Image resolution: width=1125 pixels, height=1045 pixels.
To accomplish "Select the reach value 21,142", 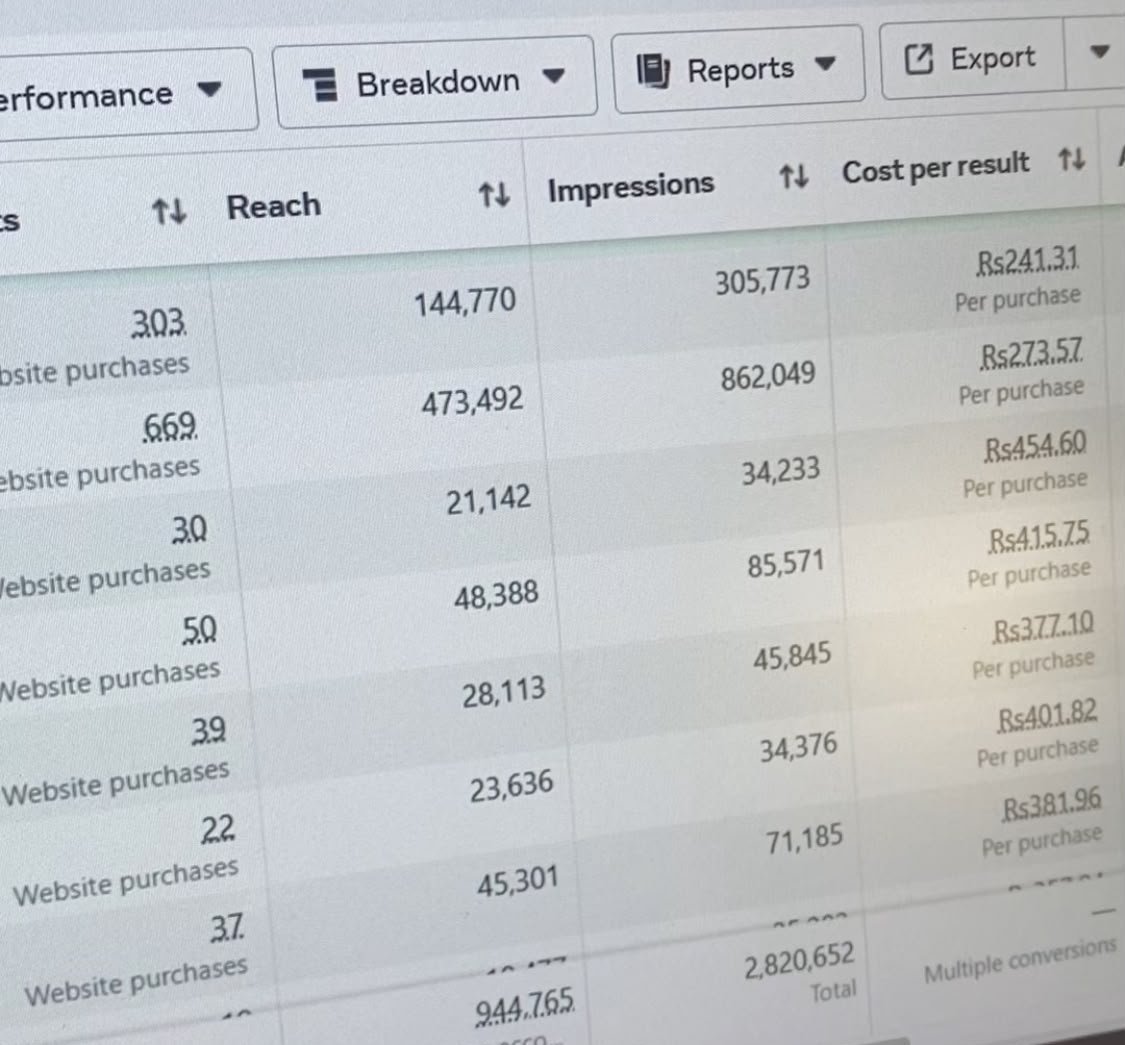I will 489,500.
